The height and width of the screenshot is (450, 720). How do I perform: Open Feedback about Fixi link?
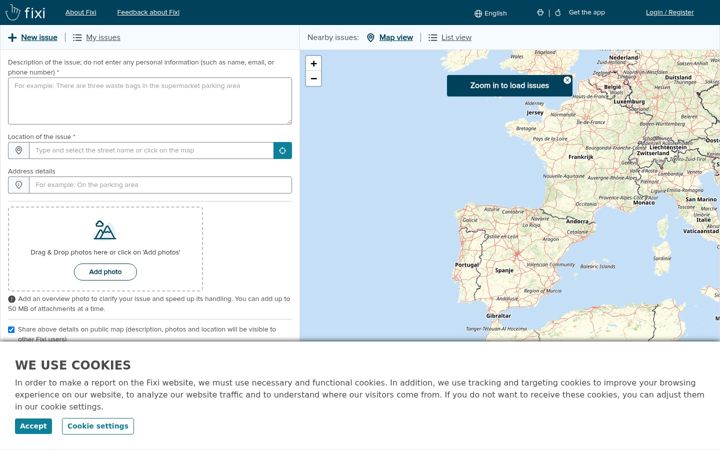148,12
